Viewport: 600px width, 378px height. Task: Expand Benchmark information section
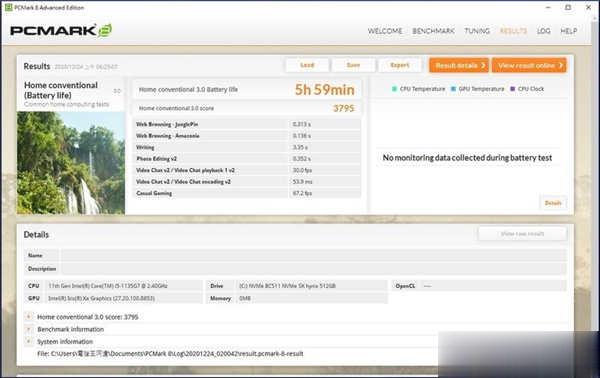(28, 329)
